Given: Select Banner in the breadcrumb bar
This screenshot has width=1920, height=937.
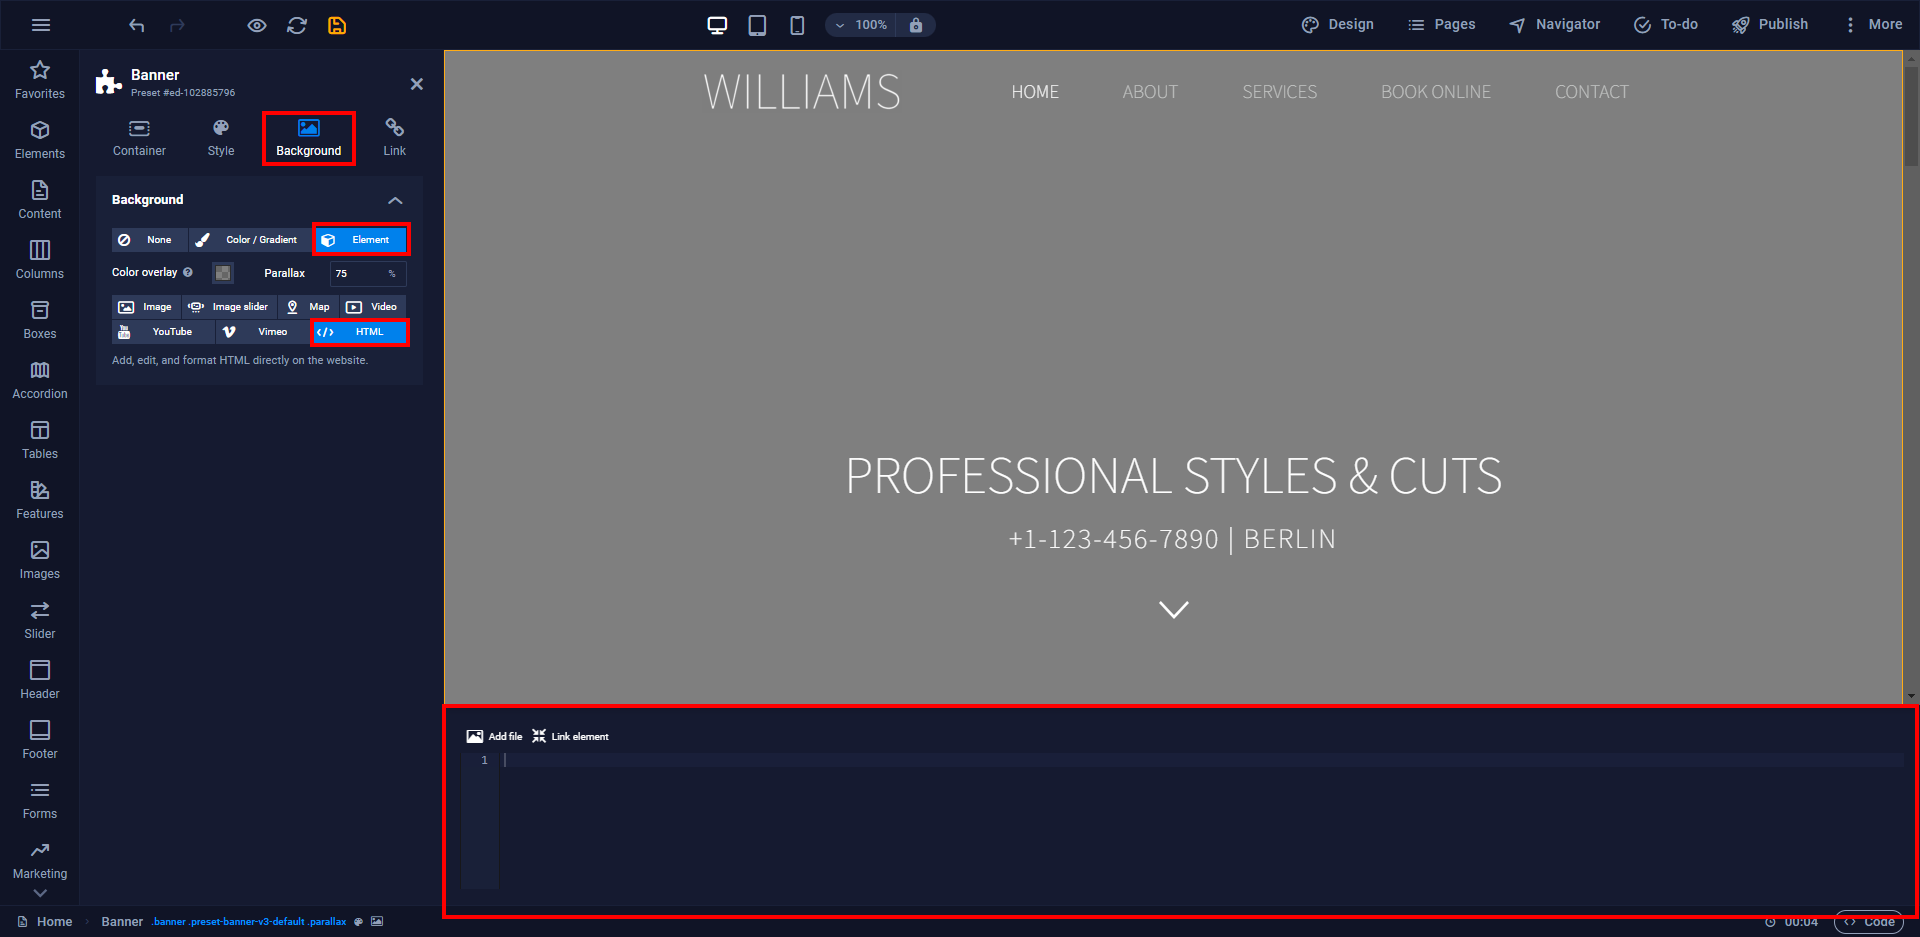Looking at the screenshot, I should coord(122,922).
